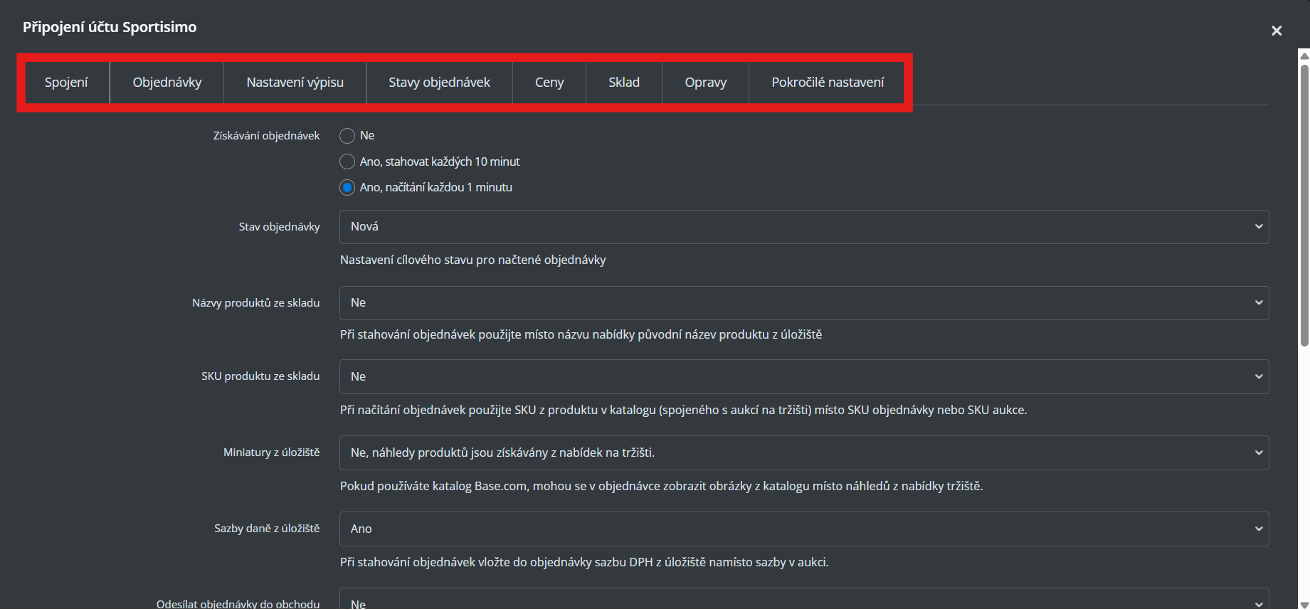The width and height of the screenshot is (1310, 610).
Task: Click the 'Odesílat objednávky do obchodu' label
Action: click(238, 604)
